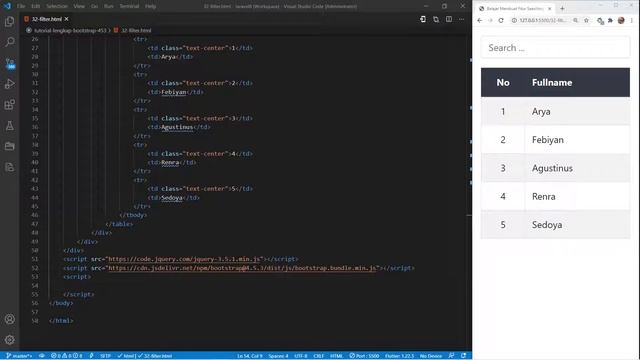Click browser Reload button
The height and width of the screenshot is (360, 640).
[501, 20]
